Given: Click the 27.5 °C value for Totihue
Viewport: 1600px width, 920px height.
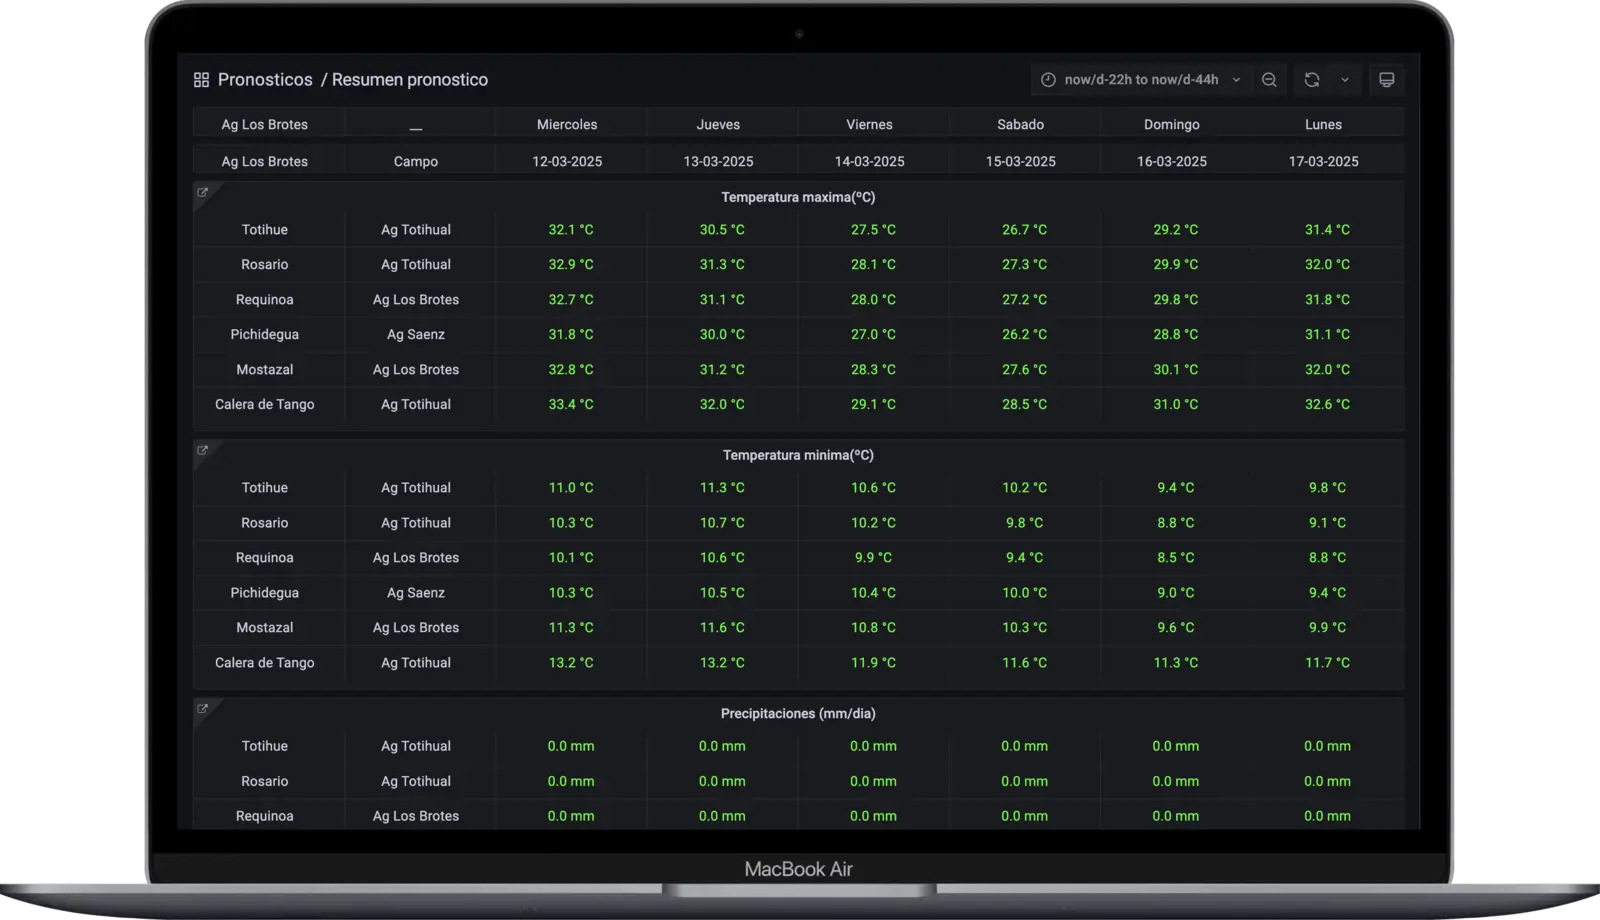Looking at the screenshot, I should [x=873, y=230].
